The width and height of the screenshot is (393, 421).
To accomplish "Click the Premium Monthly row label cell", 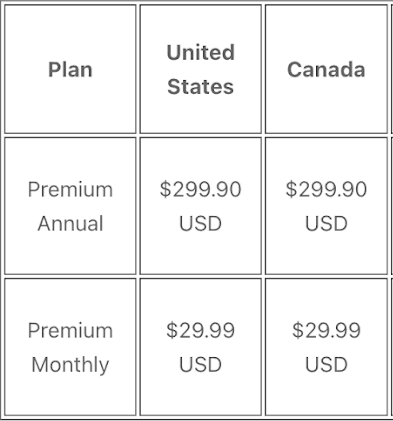I will (x=70, y=347).
